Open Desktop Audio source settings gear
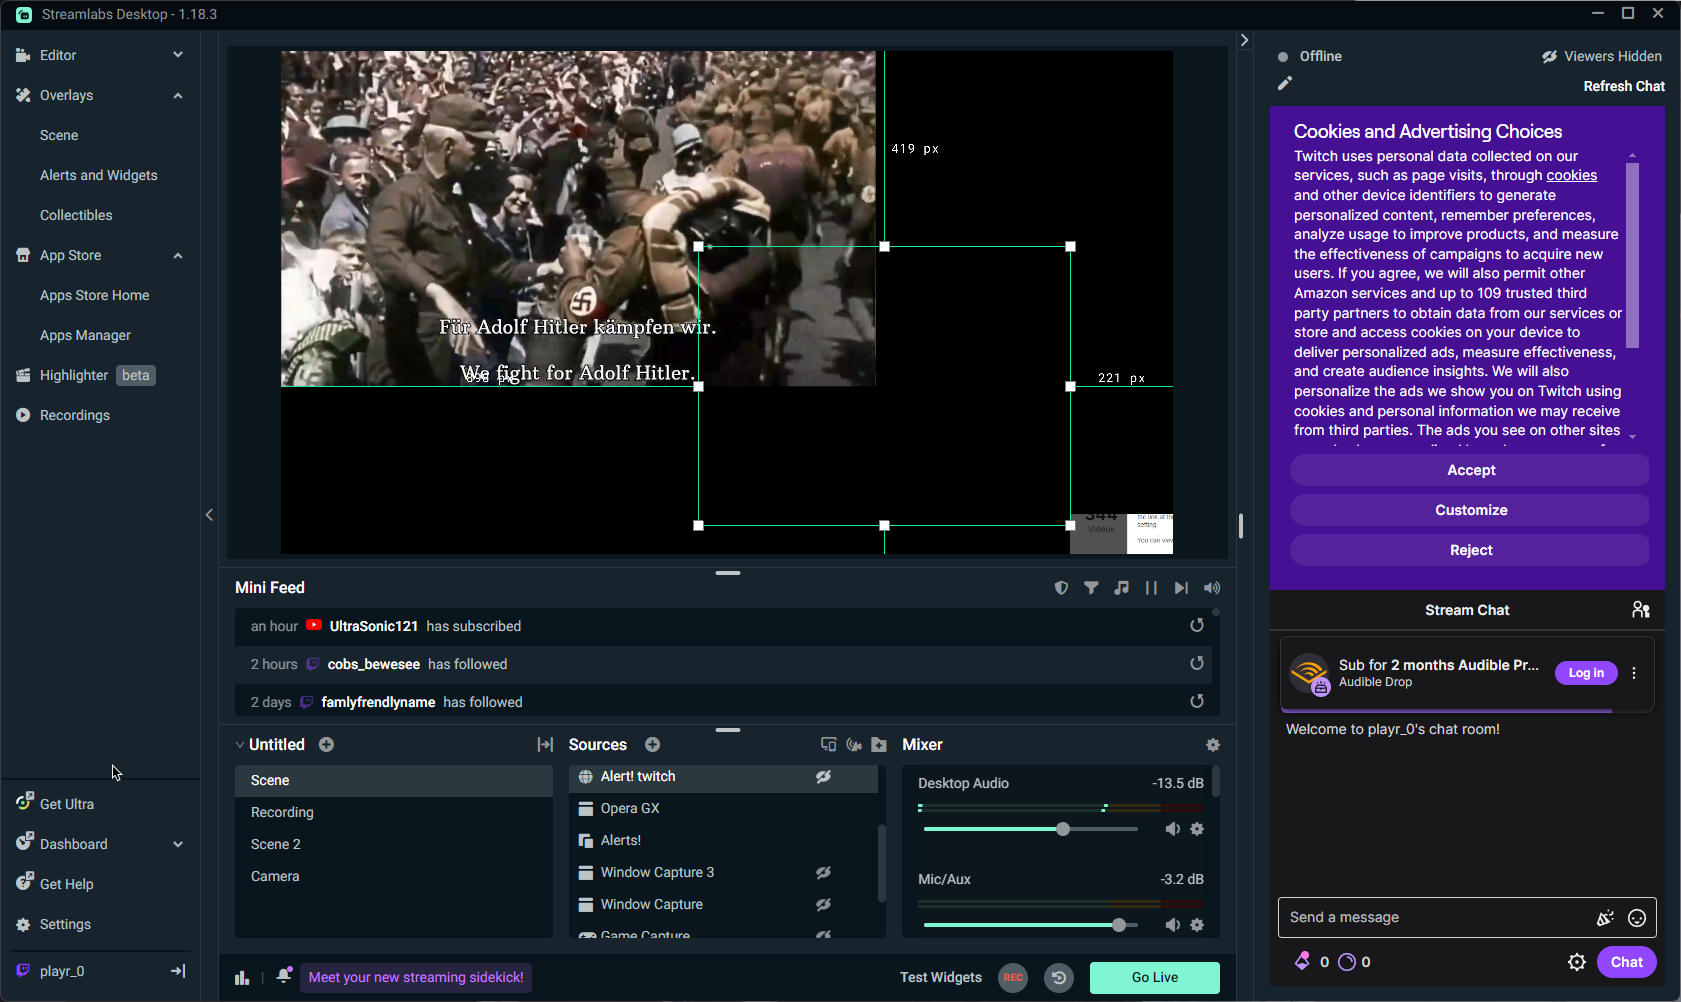Viewport: 1681px width, 1002px height. (x=1197, y=829)
